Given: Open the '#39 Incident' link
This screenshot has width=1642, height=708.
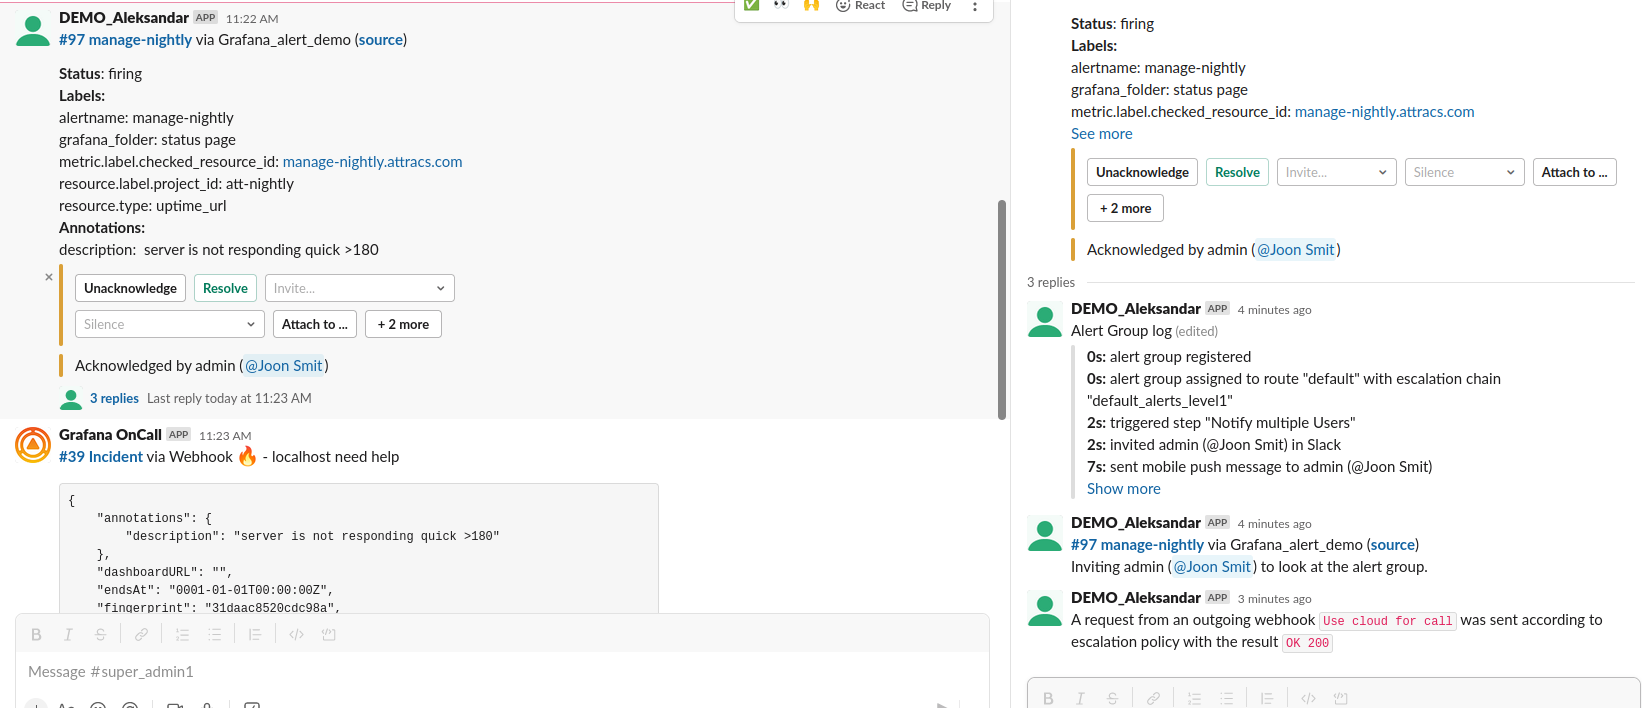Looking at the screenshot, I should point(101,457).
